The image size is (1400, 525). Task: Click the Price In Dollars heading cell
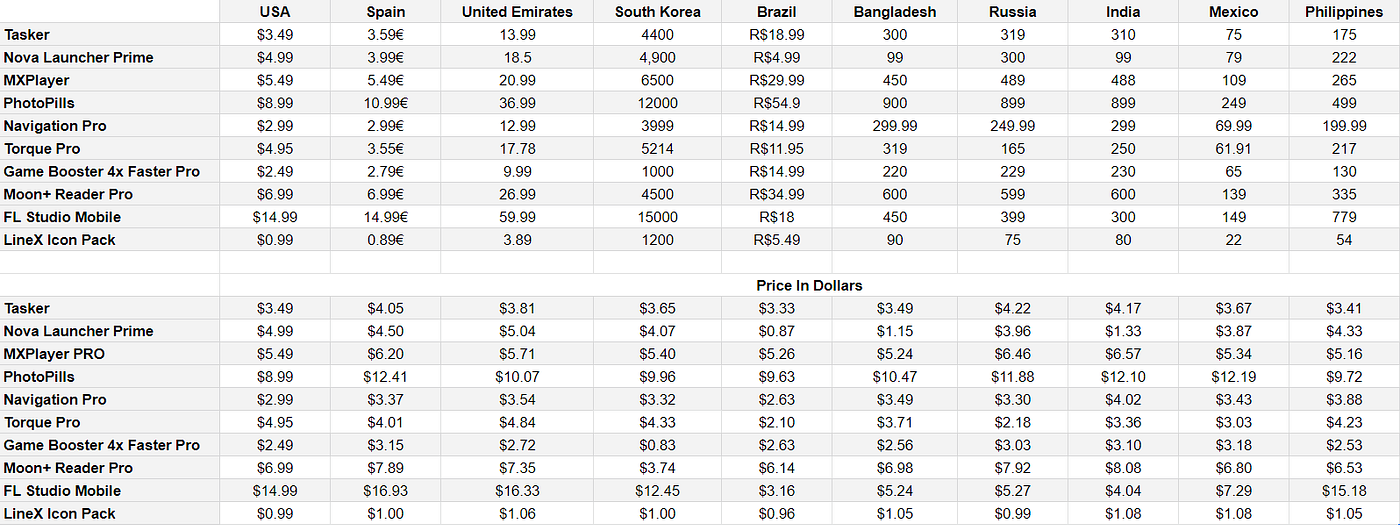point(809,285)
